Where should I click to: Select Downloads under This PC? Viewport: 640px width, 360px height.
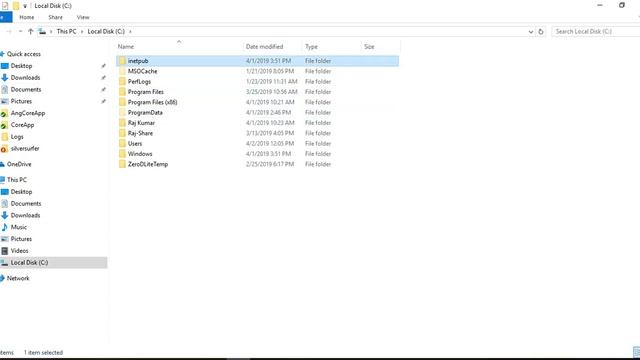pos(25,215)
